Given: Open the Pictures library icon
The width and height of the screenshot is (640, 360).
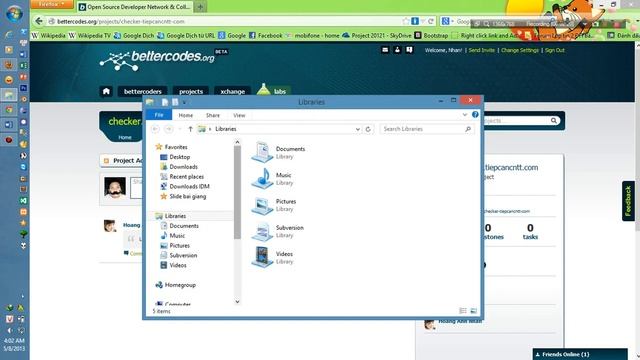Looking at the screenshot, I should pyautogui.click(x=262, y=205).
